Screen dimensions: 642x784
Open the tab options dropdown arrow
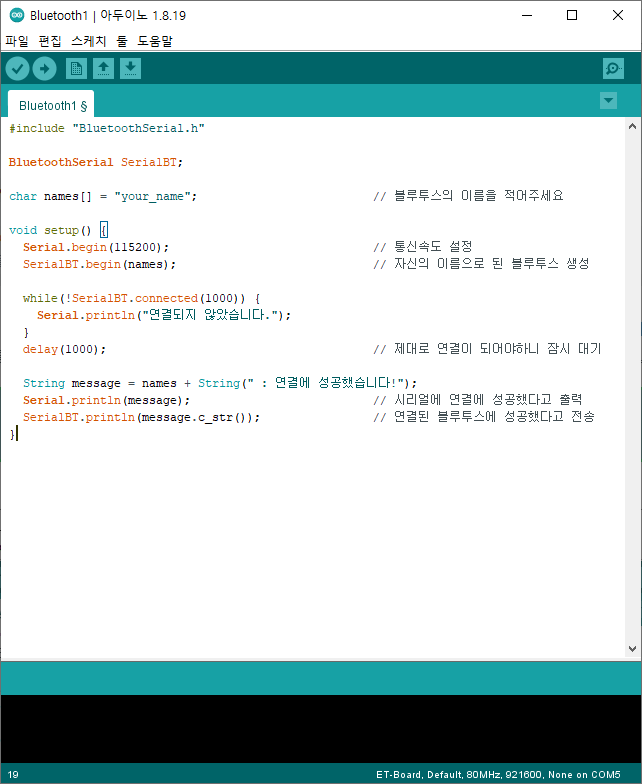pyautogui.click(x=608, y=100)
